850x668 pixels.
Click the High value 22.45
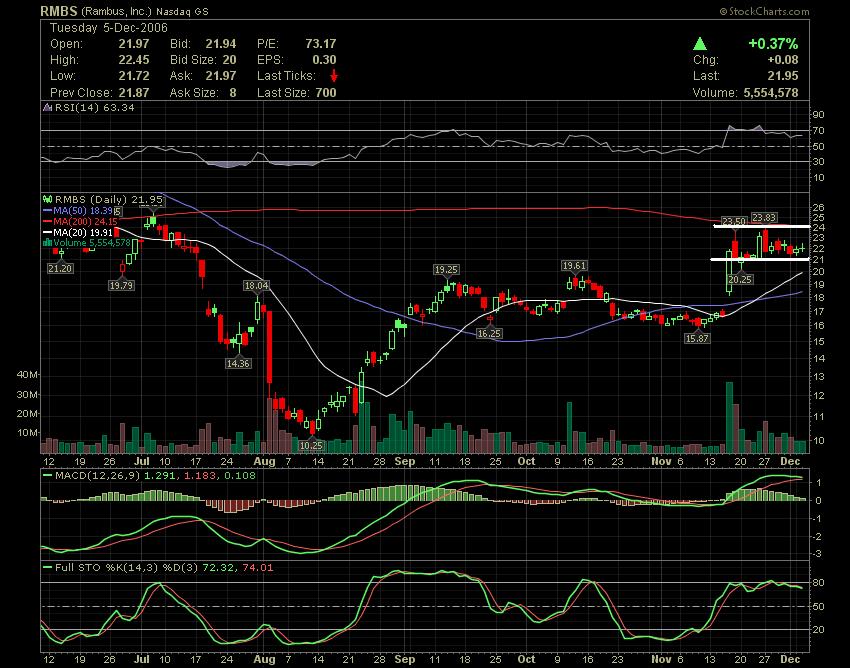(134, 60)
